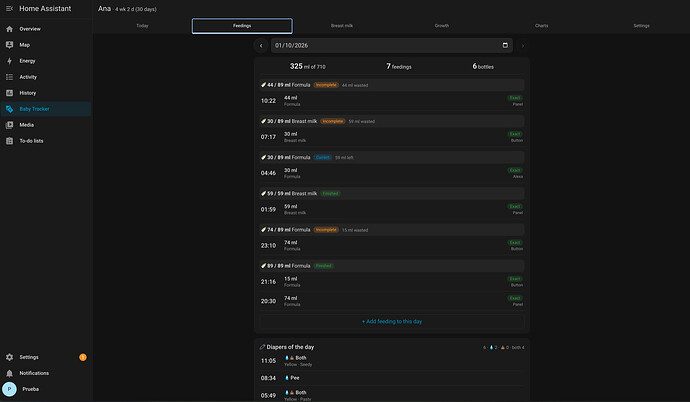
Task: Open the 07:17 feeding entry of 30 ml
Action: pos(392,137)
